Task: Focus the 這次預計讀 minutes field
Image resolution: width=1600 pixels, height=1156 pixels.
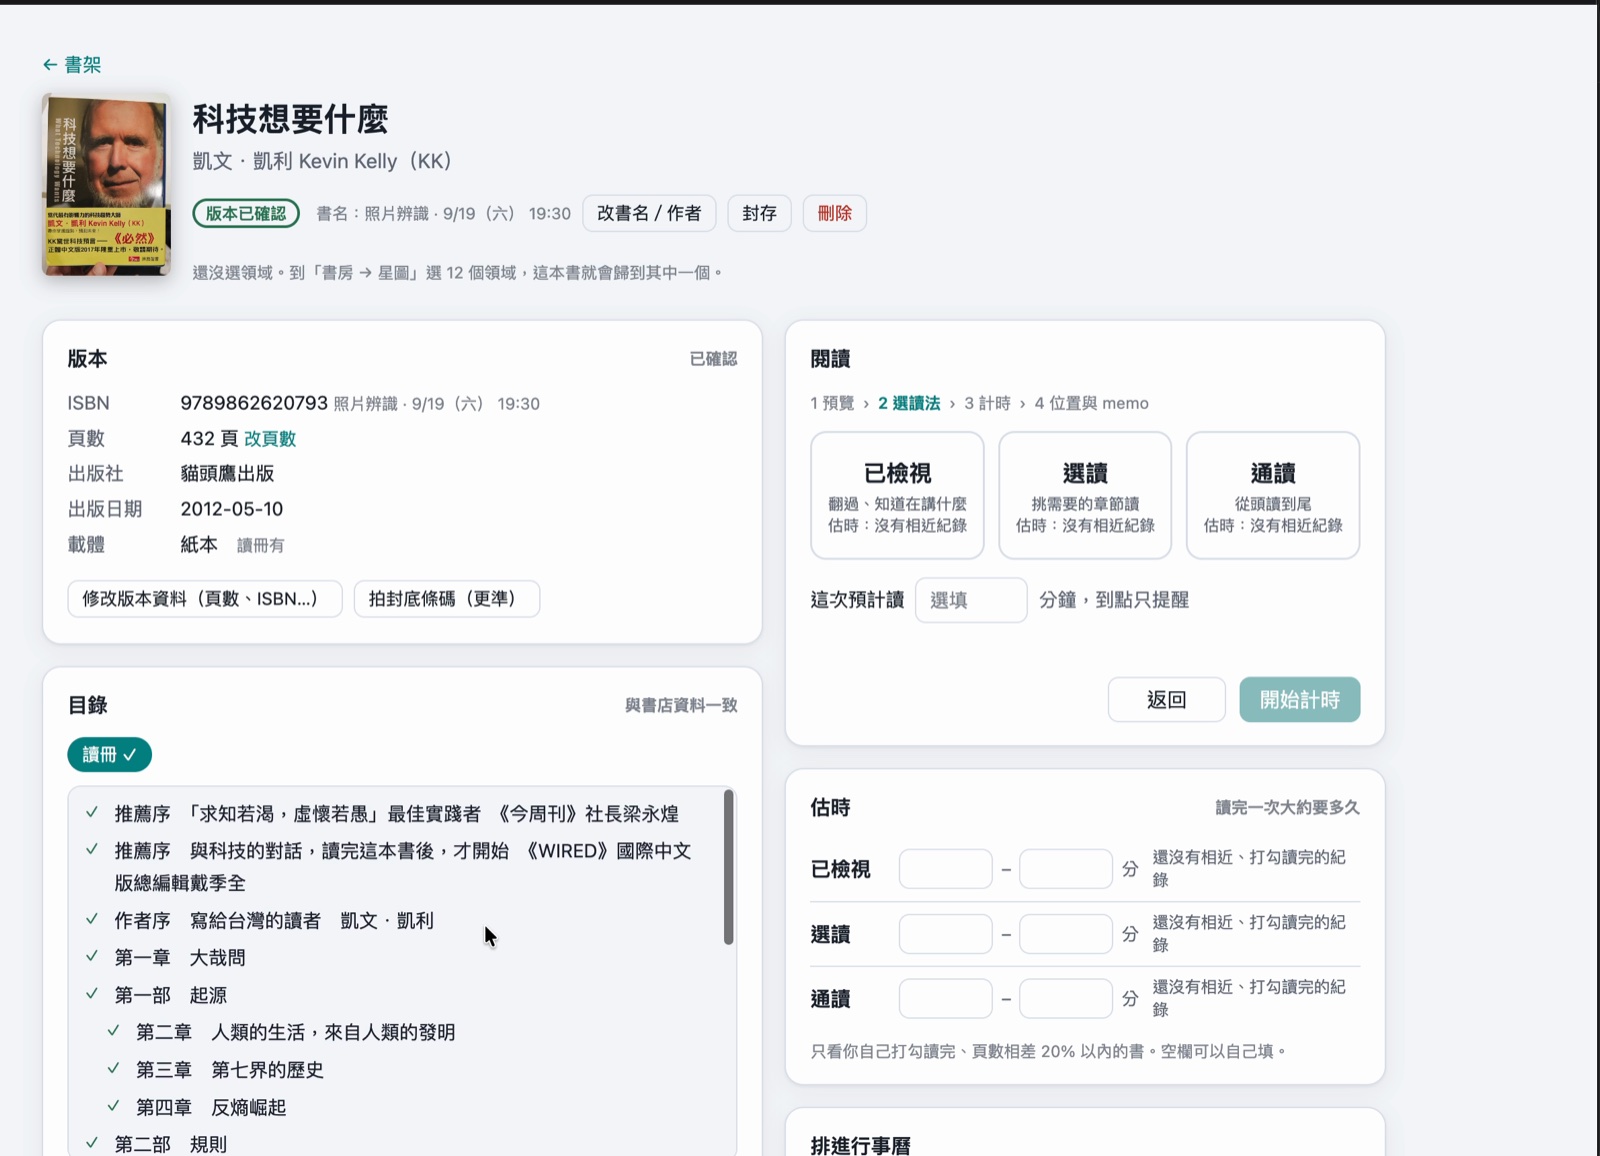Action: (x=971, y=600)
